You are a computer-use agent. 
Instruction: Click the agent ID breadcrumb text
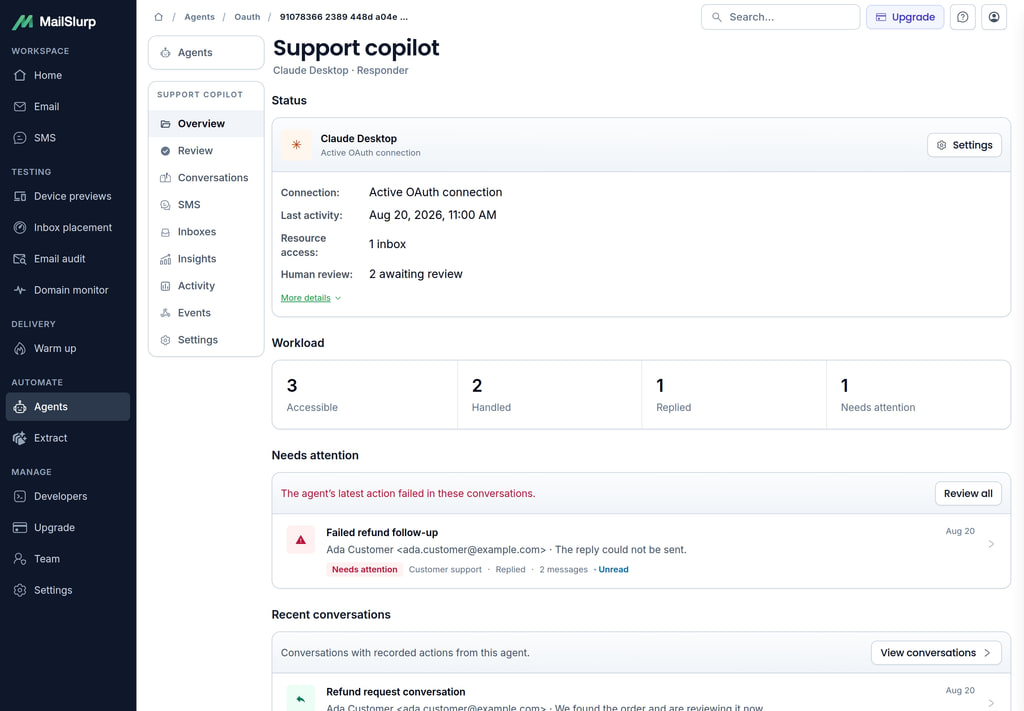click(x=344, y=17)
